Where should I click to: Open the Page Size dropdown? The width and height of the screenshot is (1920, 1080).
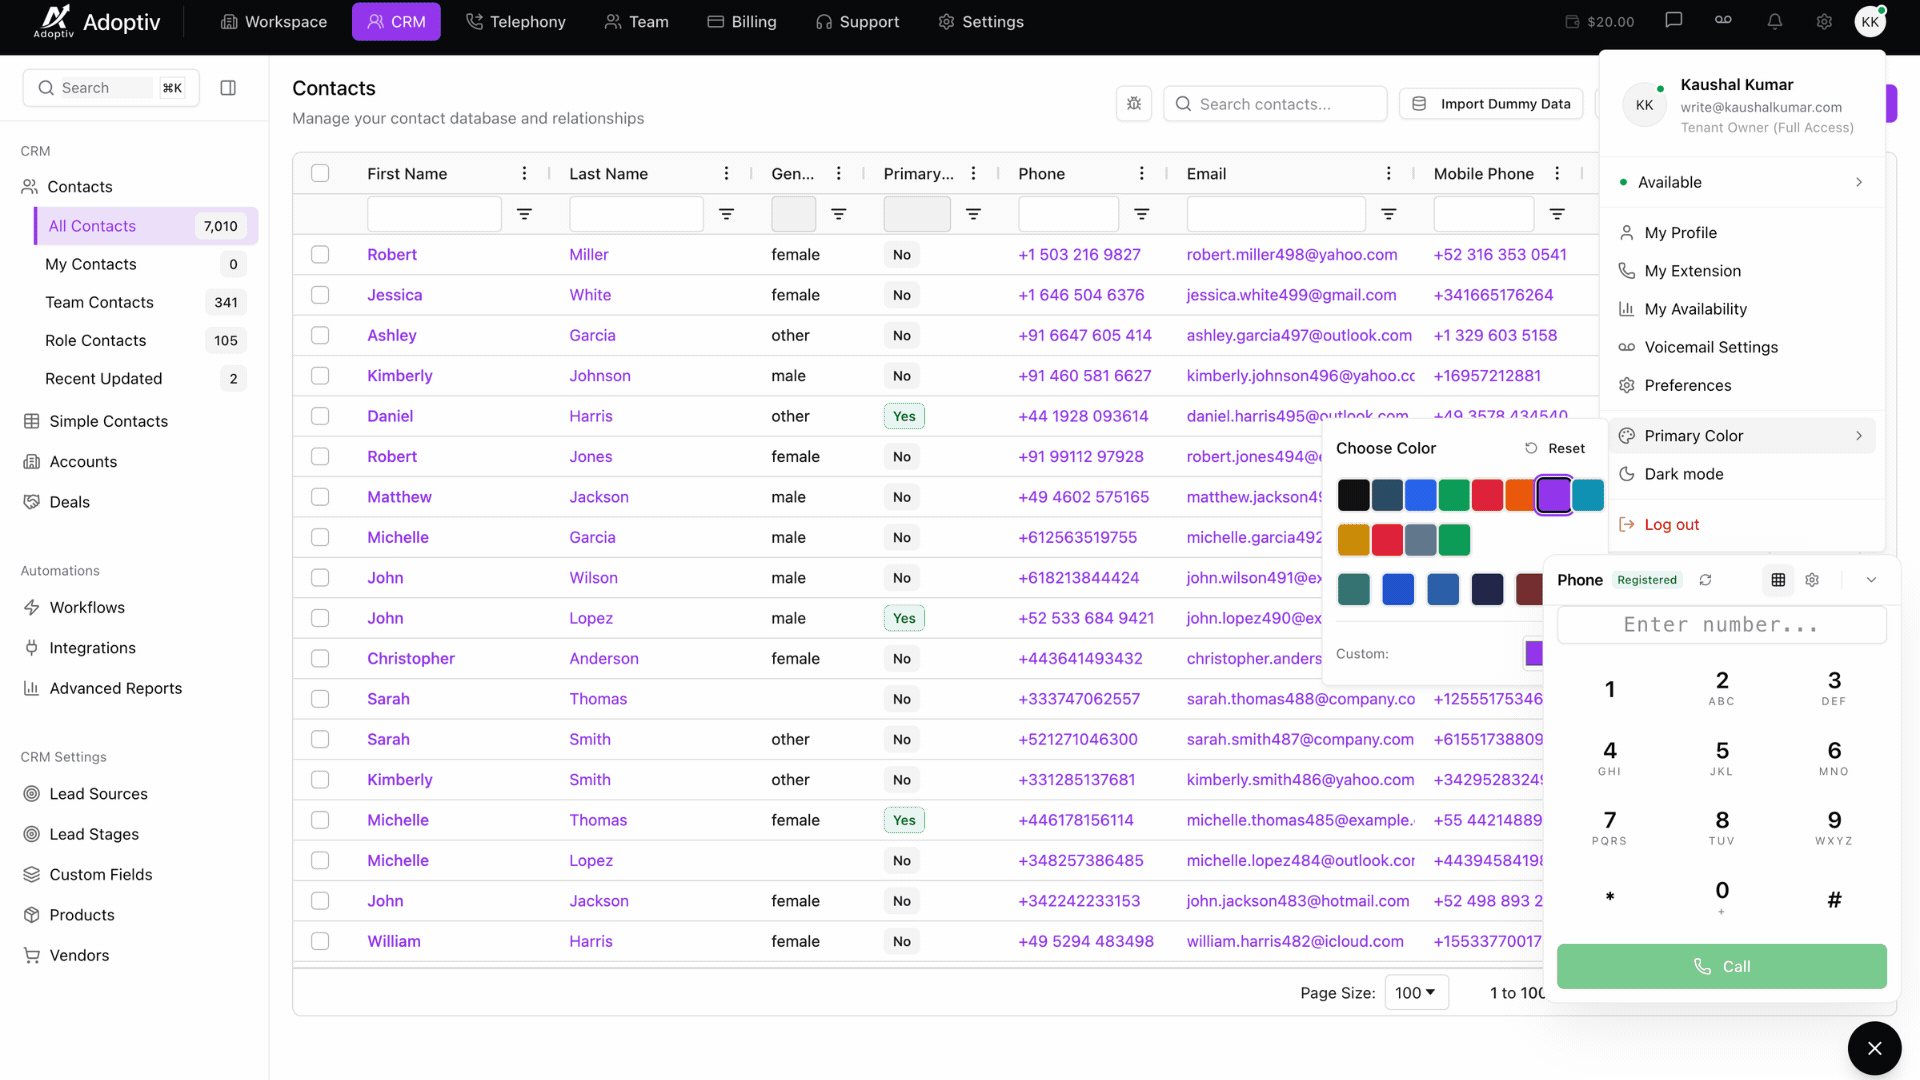pyautogui.click(x=1415, y=992)
